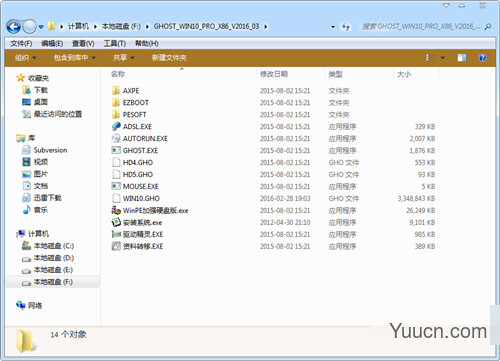Select the 资料转移.EXE icon
The width and height of the screenshot is (500, 361).
[116, 246]
